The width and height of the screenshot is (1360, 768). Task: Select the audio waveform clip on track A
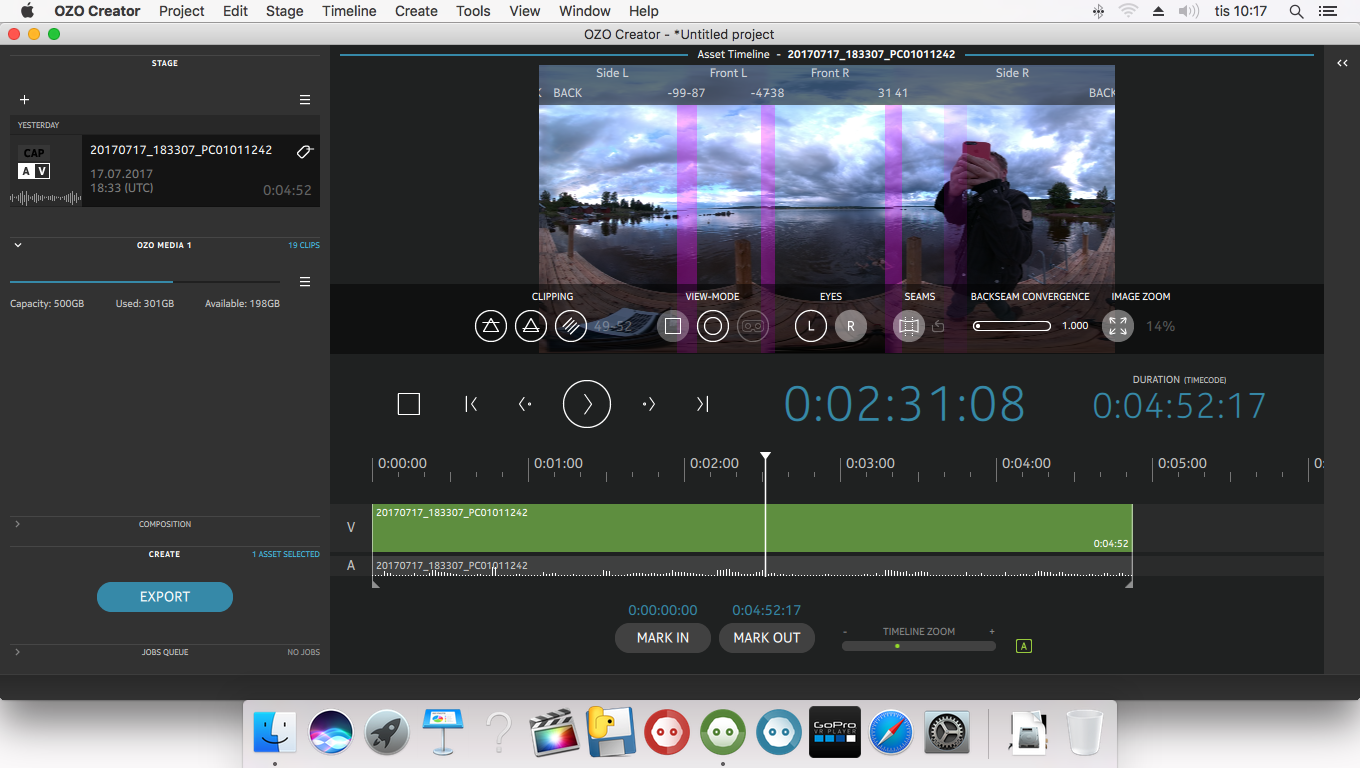(752, 566)
